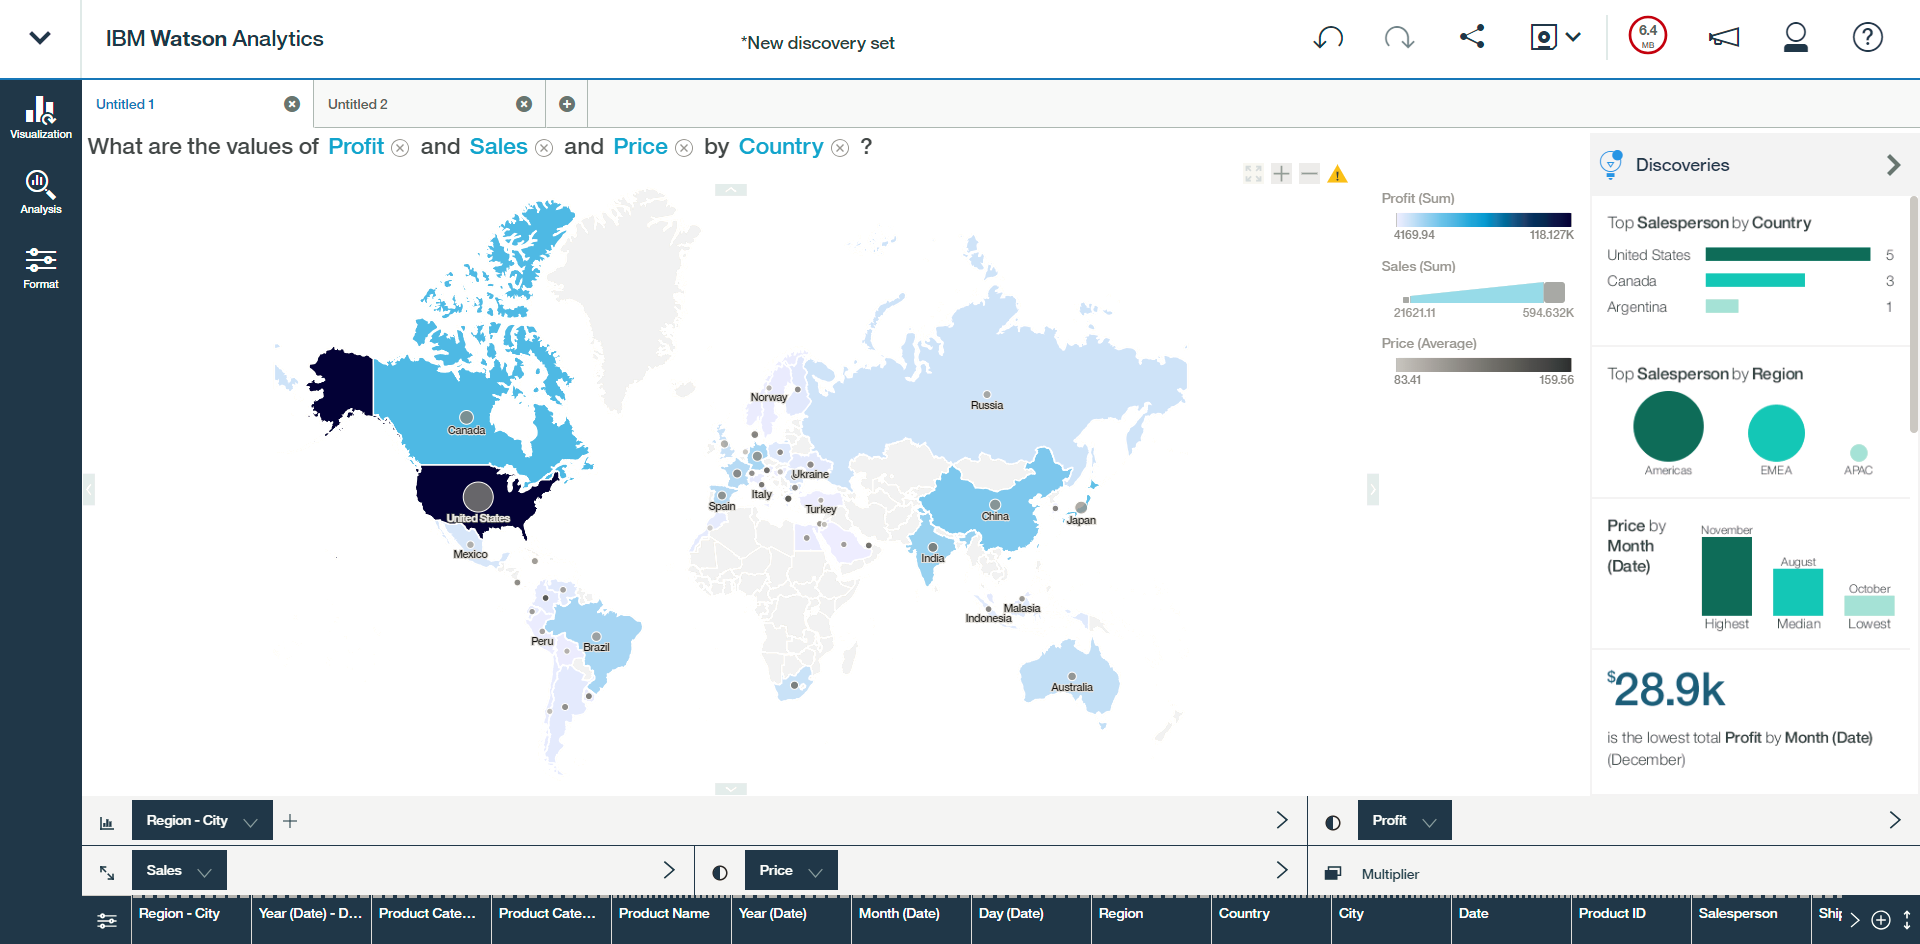Click the map top collapse handle
This screenshot has width=1920, height=944.
(731, 190)
